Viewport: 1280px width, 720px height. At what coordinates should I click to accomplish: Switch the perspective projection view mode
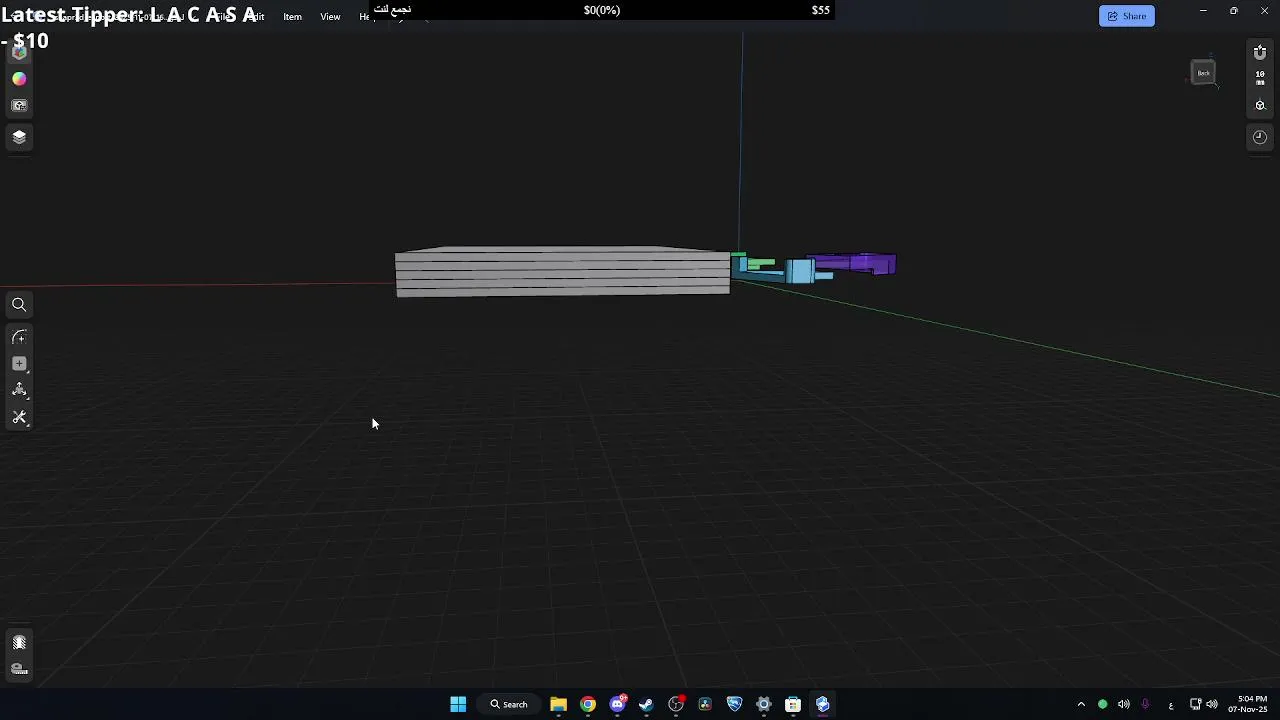1260,105
